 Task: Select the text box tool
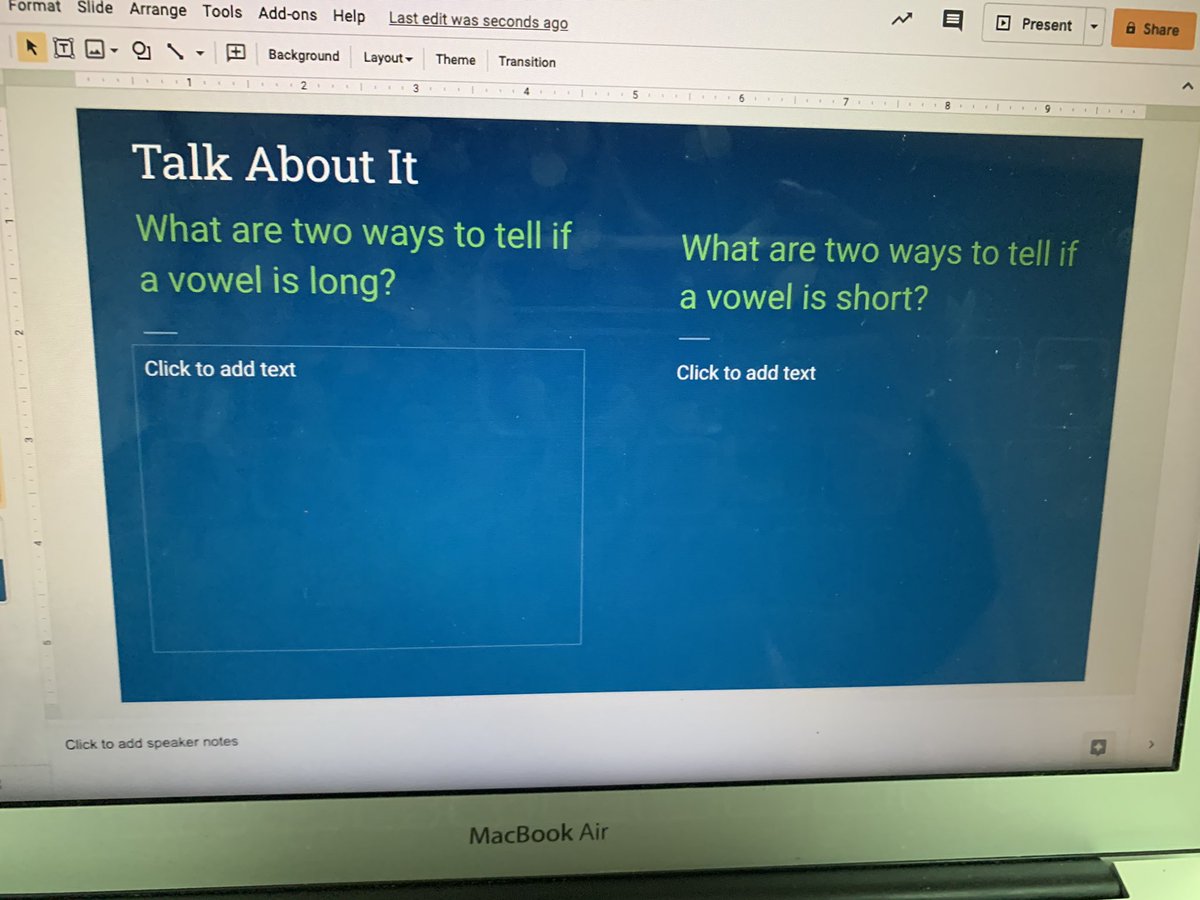tap(63, 47)
